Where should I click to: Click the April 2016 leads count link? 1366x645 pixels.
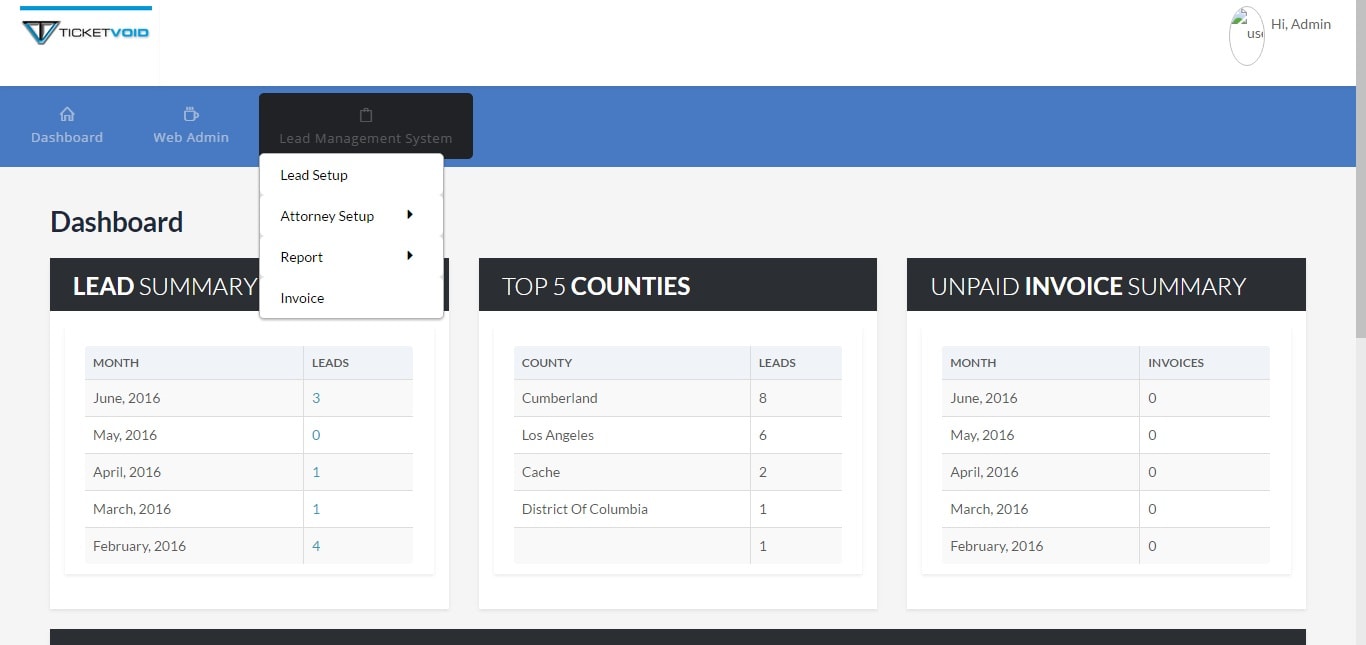(316, 472)
